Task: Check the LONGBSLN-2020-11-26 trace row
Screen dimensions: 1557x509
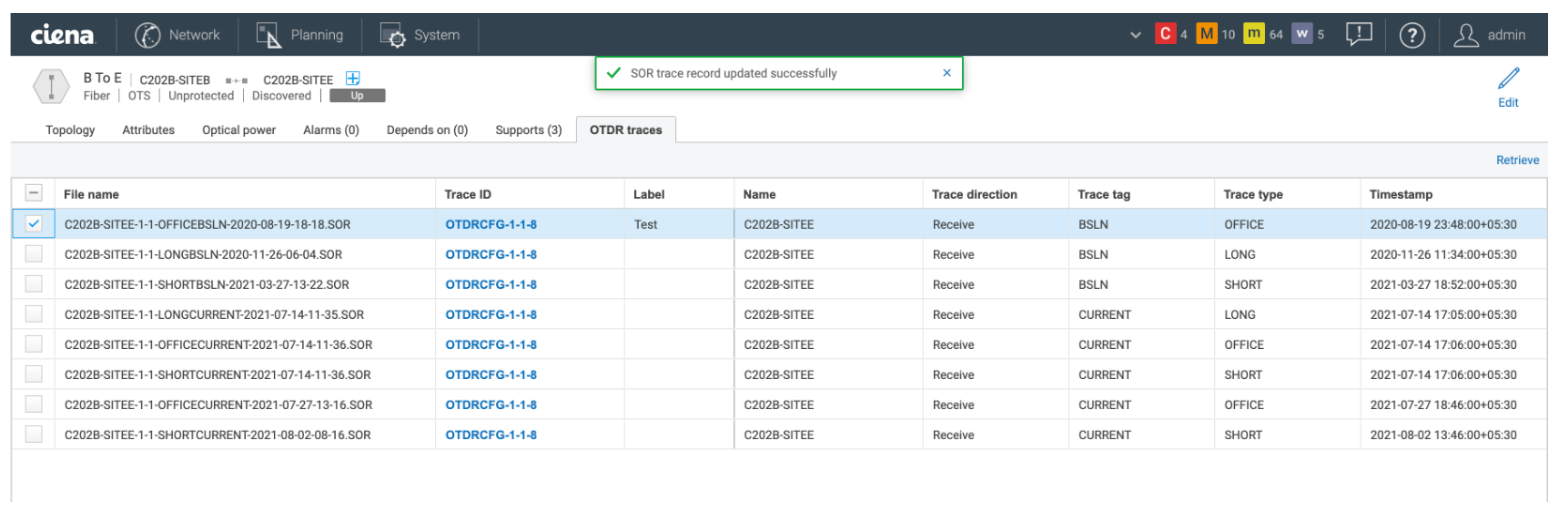Action: pyautogui.click(x=34, y=254)
